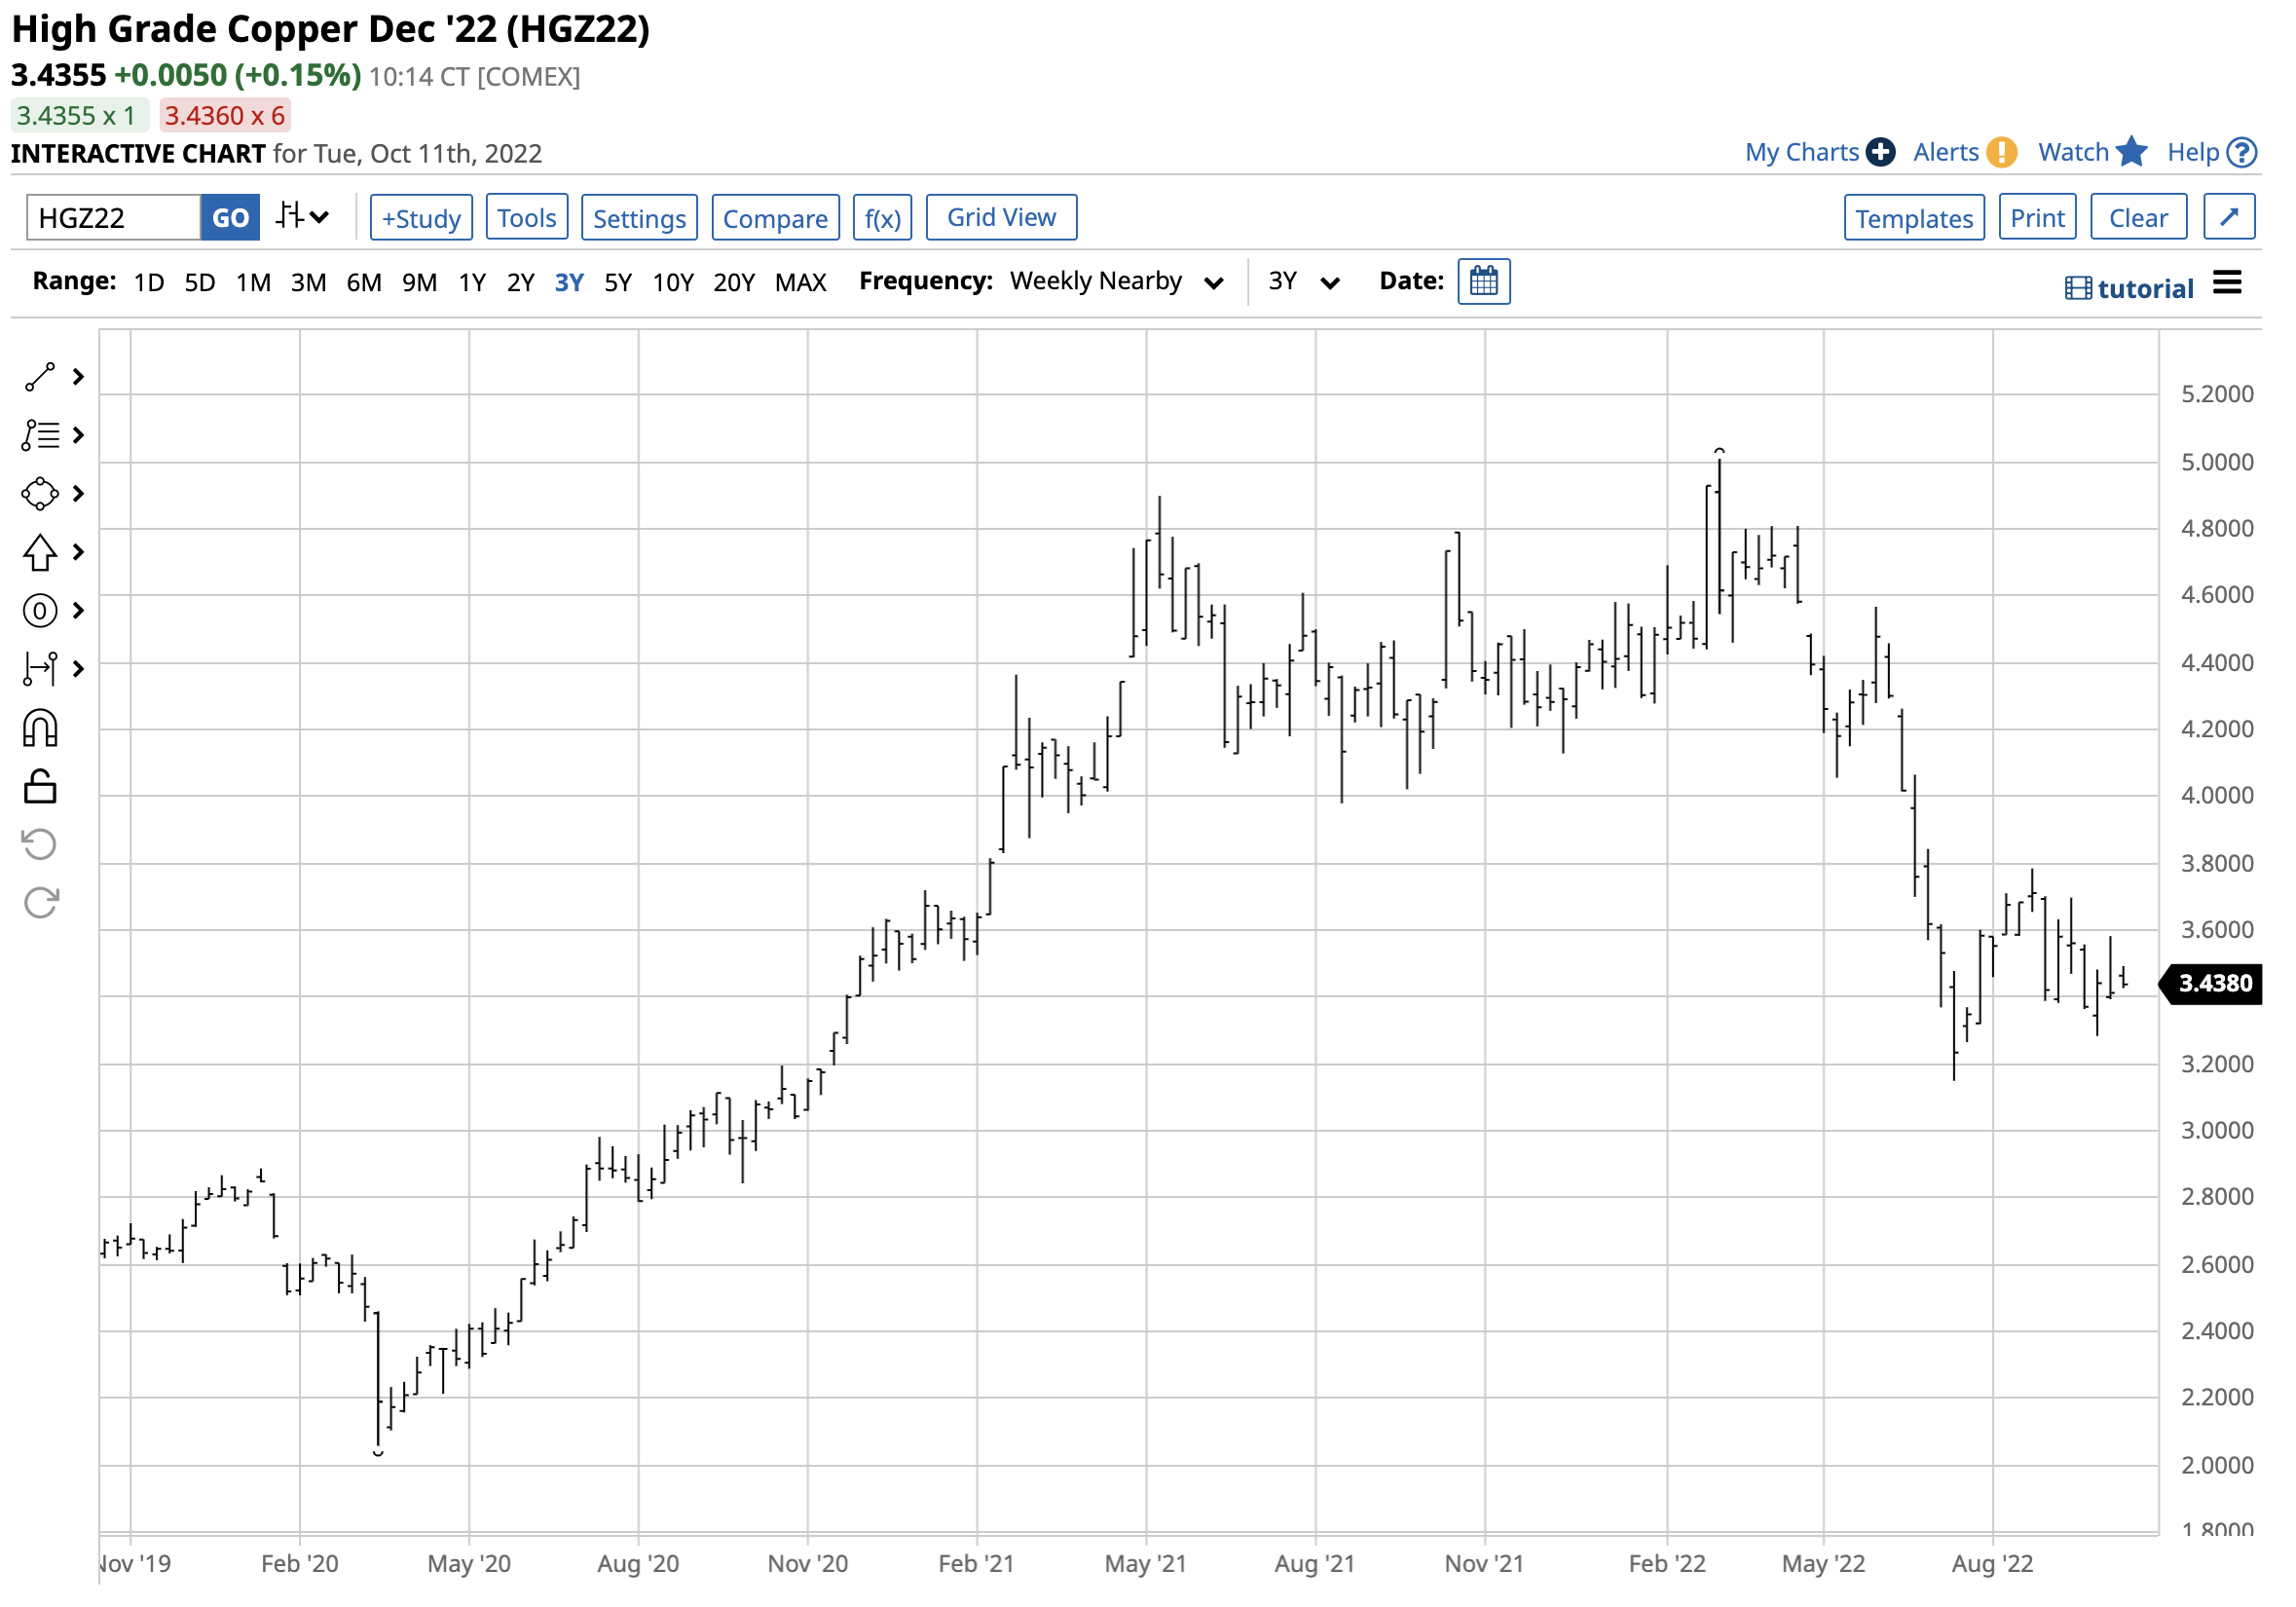Open the hamburger chart menu
This screenshot has width=2296, height=1607.
point(2227,283)
